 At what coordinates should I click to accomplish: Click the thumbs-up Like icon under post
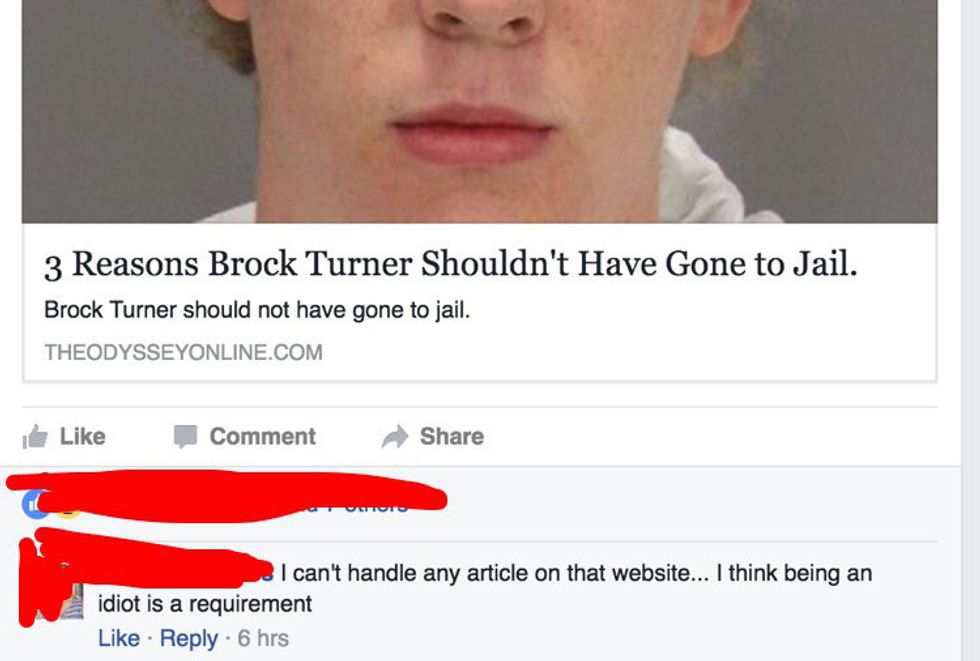point(35,437)
